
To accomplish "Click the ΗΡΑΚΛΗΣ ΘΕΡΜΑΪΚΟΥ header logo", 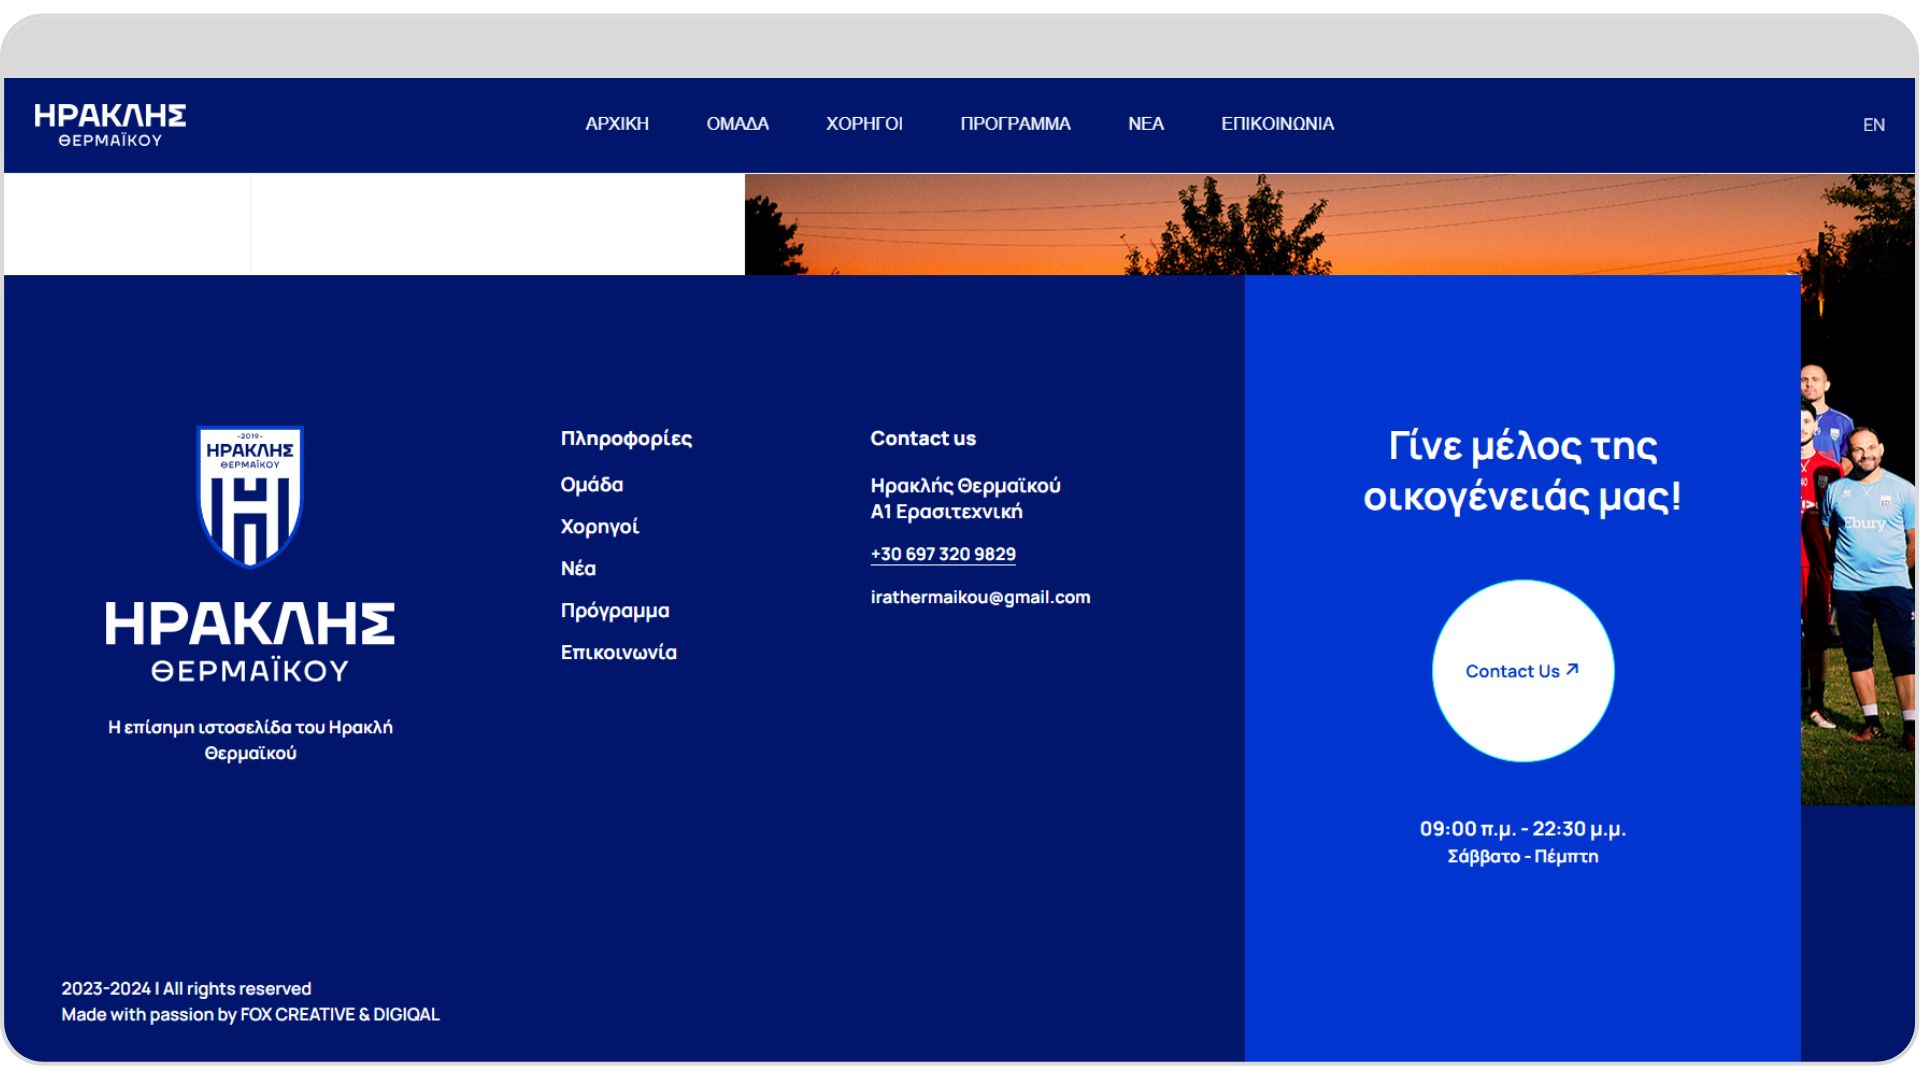I will click(110, 125).
